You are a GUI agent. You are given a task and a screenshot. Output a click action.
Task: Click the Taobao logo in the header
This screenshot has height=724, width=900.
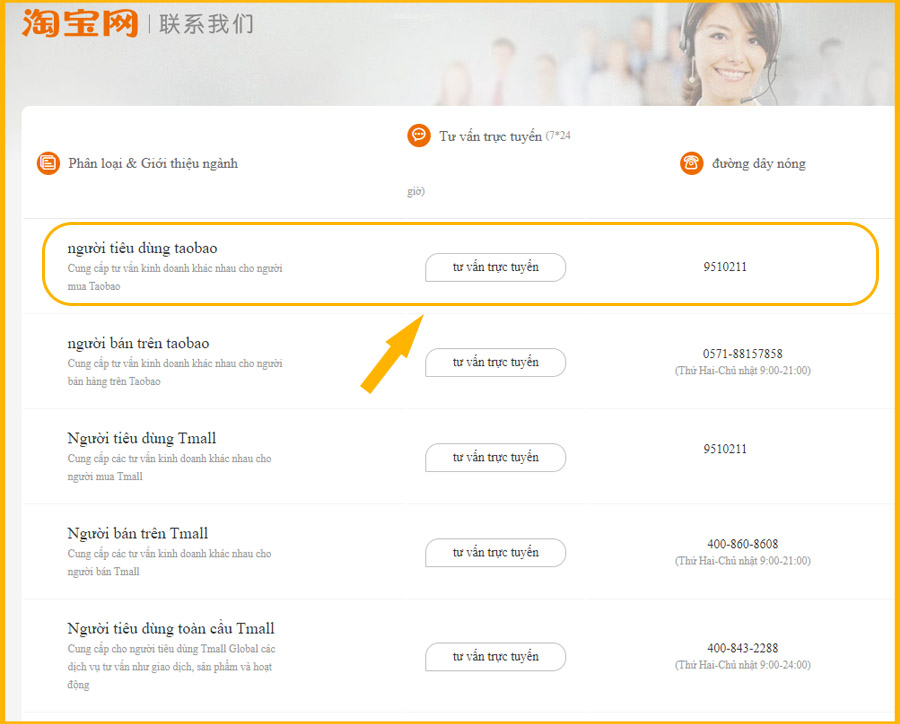79,23
